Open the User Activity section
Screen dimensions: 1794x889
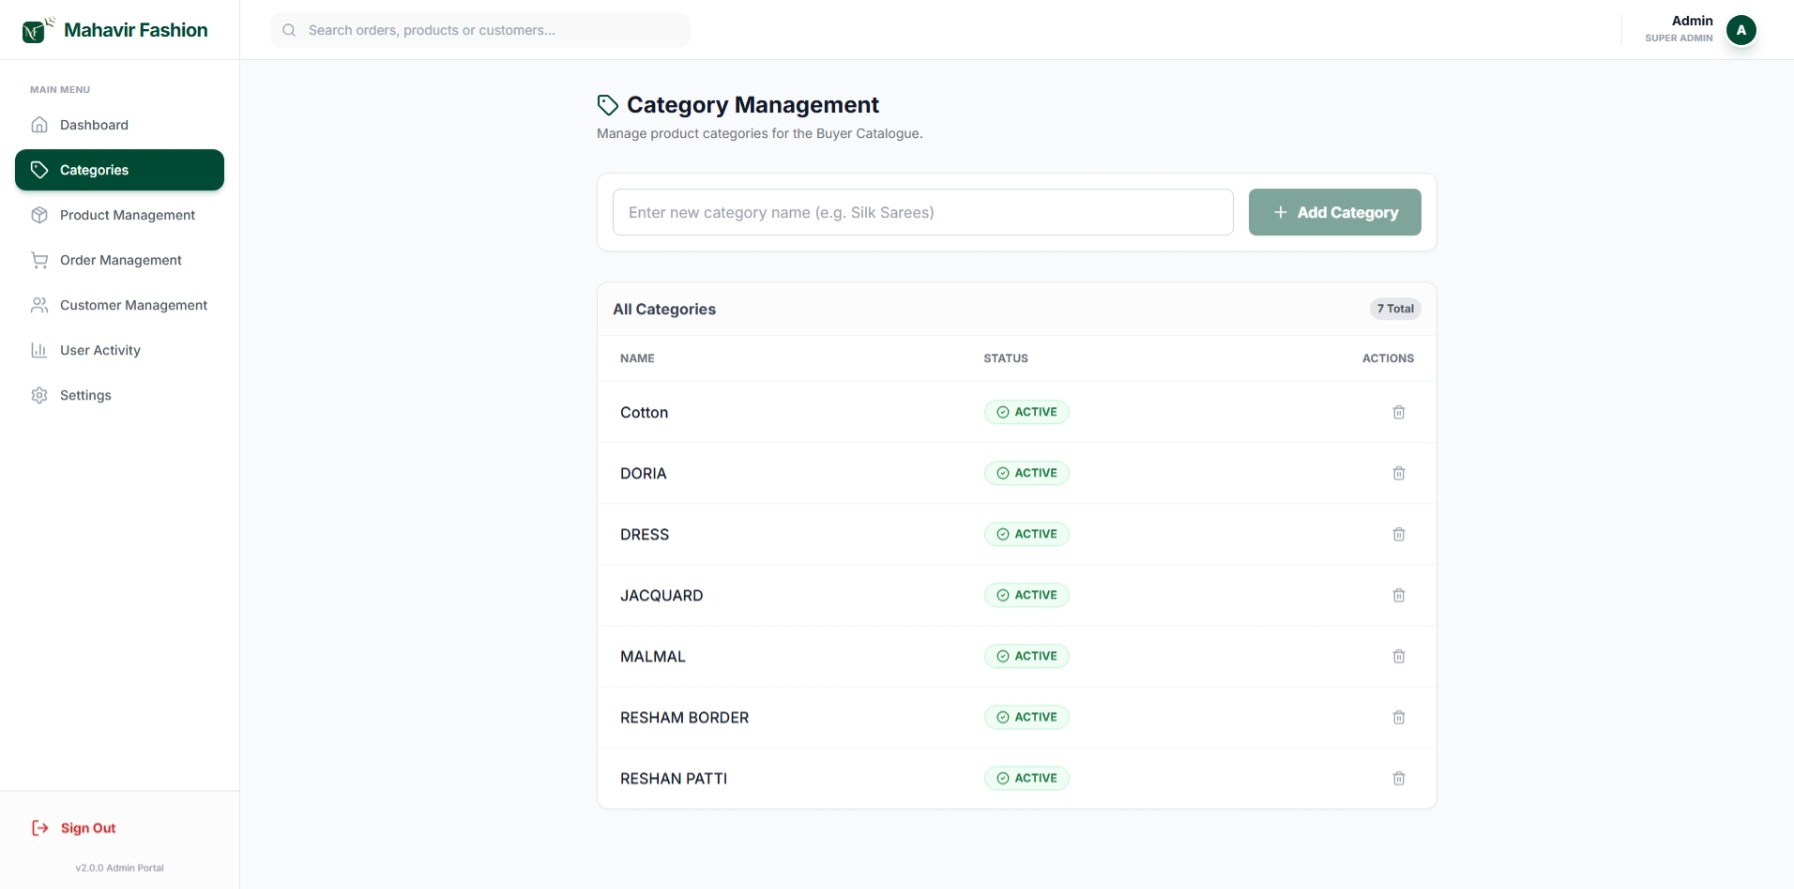point(100,350)
